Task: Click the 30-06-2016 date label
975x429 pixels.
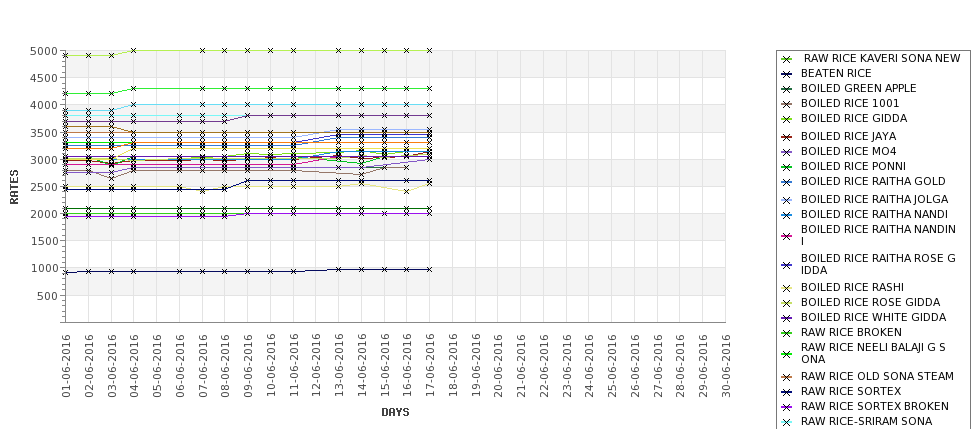Action: pyautogui.click(x=726, y=366)
